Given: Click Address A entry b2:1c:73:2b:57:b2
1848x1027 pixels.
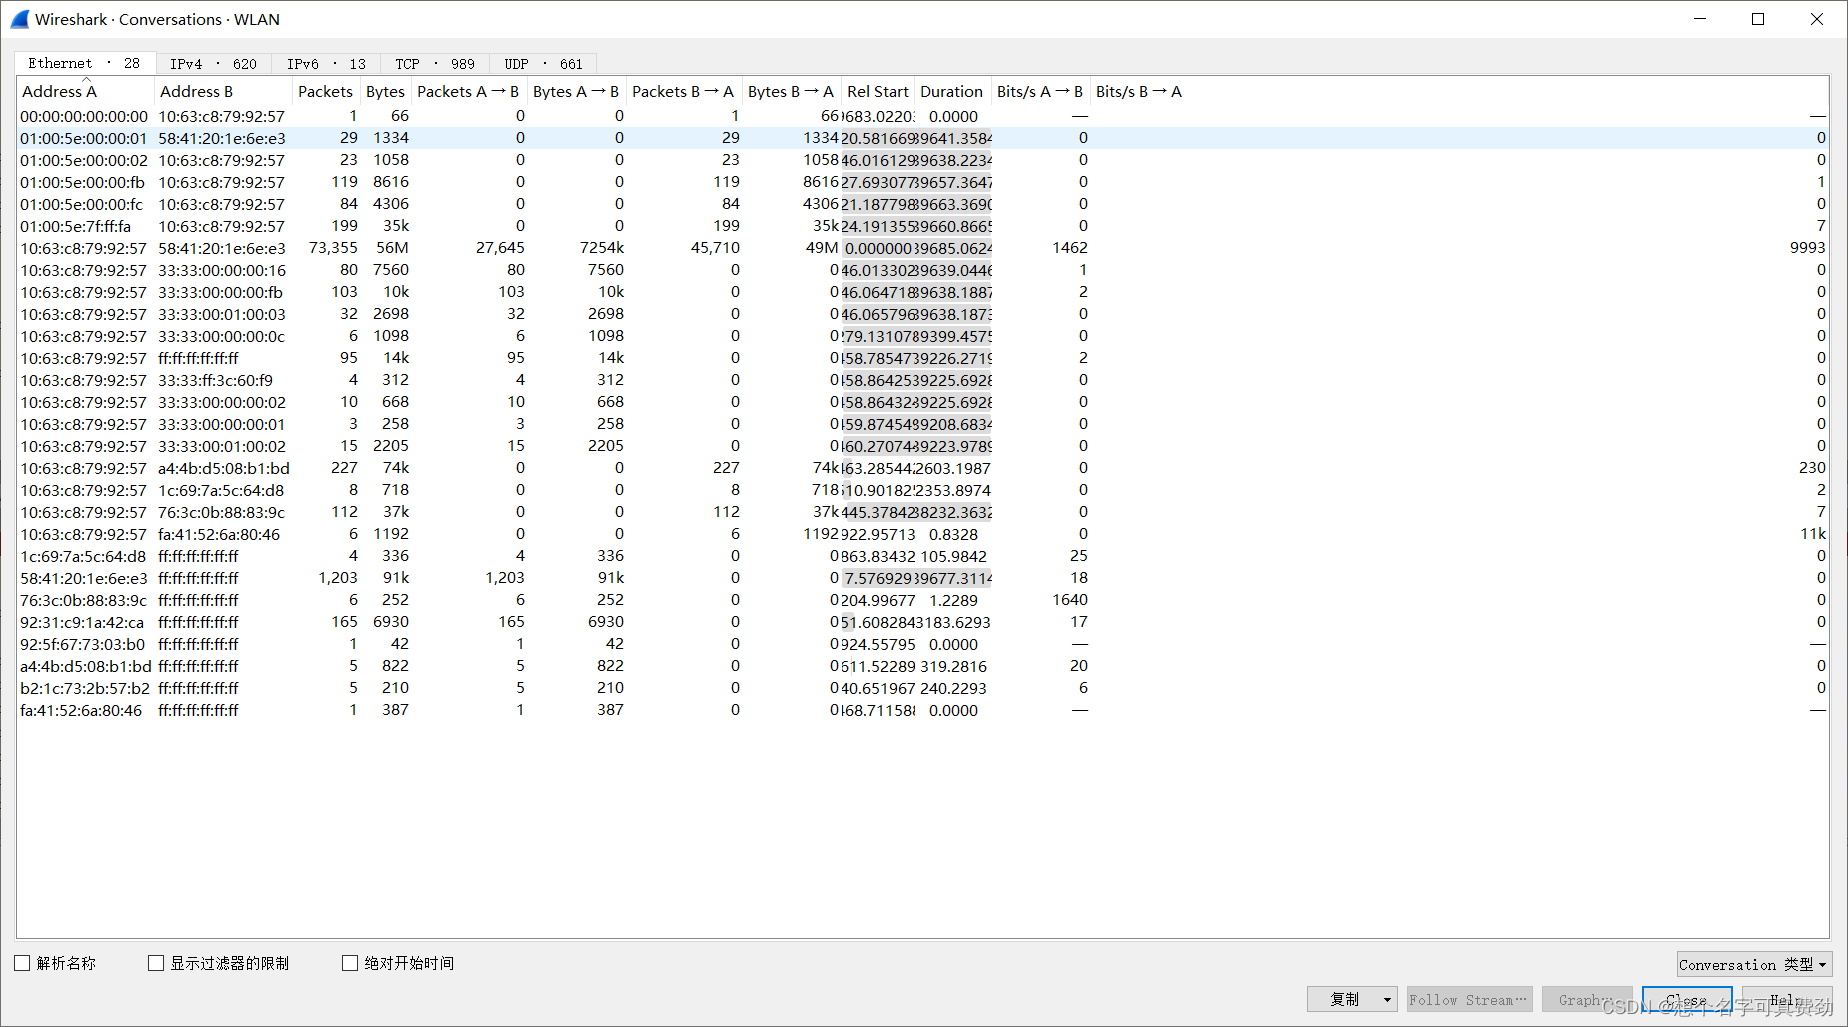Looking at the screenshot, I should (85, 688).
